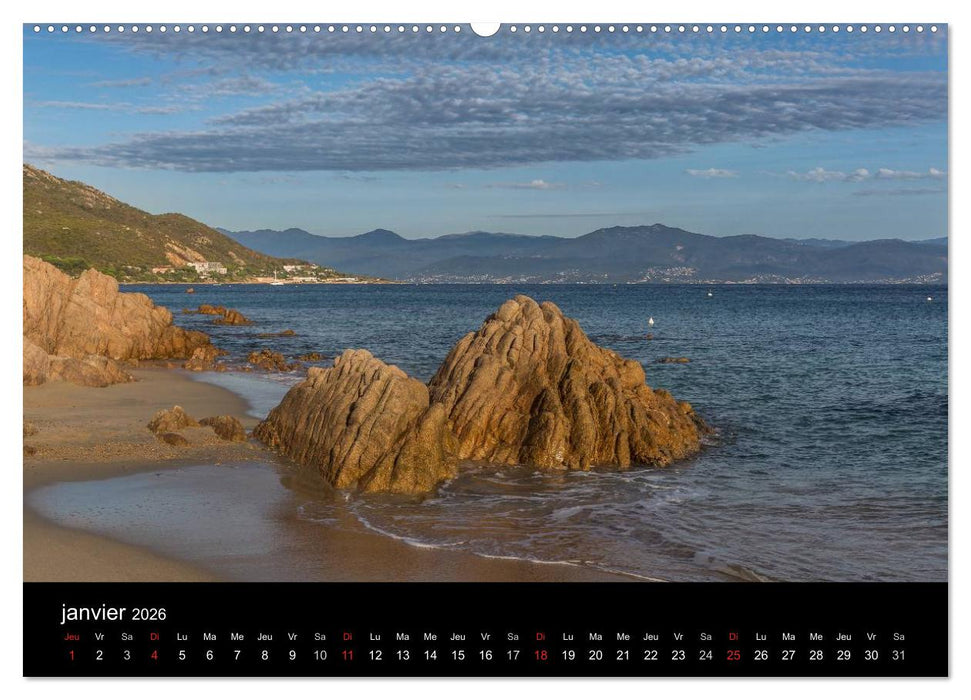971x700 pixels.
Task: Select the red 'Di' weekday label
Action: click(x=152, y=635)
